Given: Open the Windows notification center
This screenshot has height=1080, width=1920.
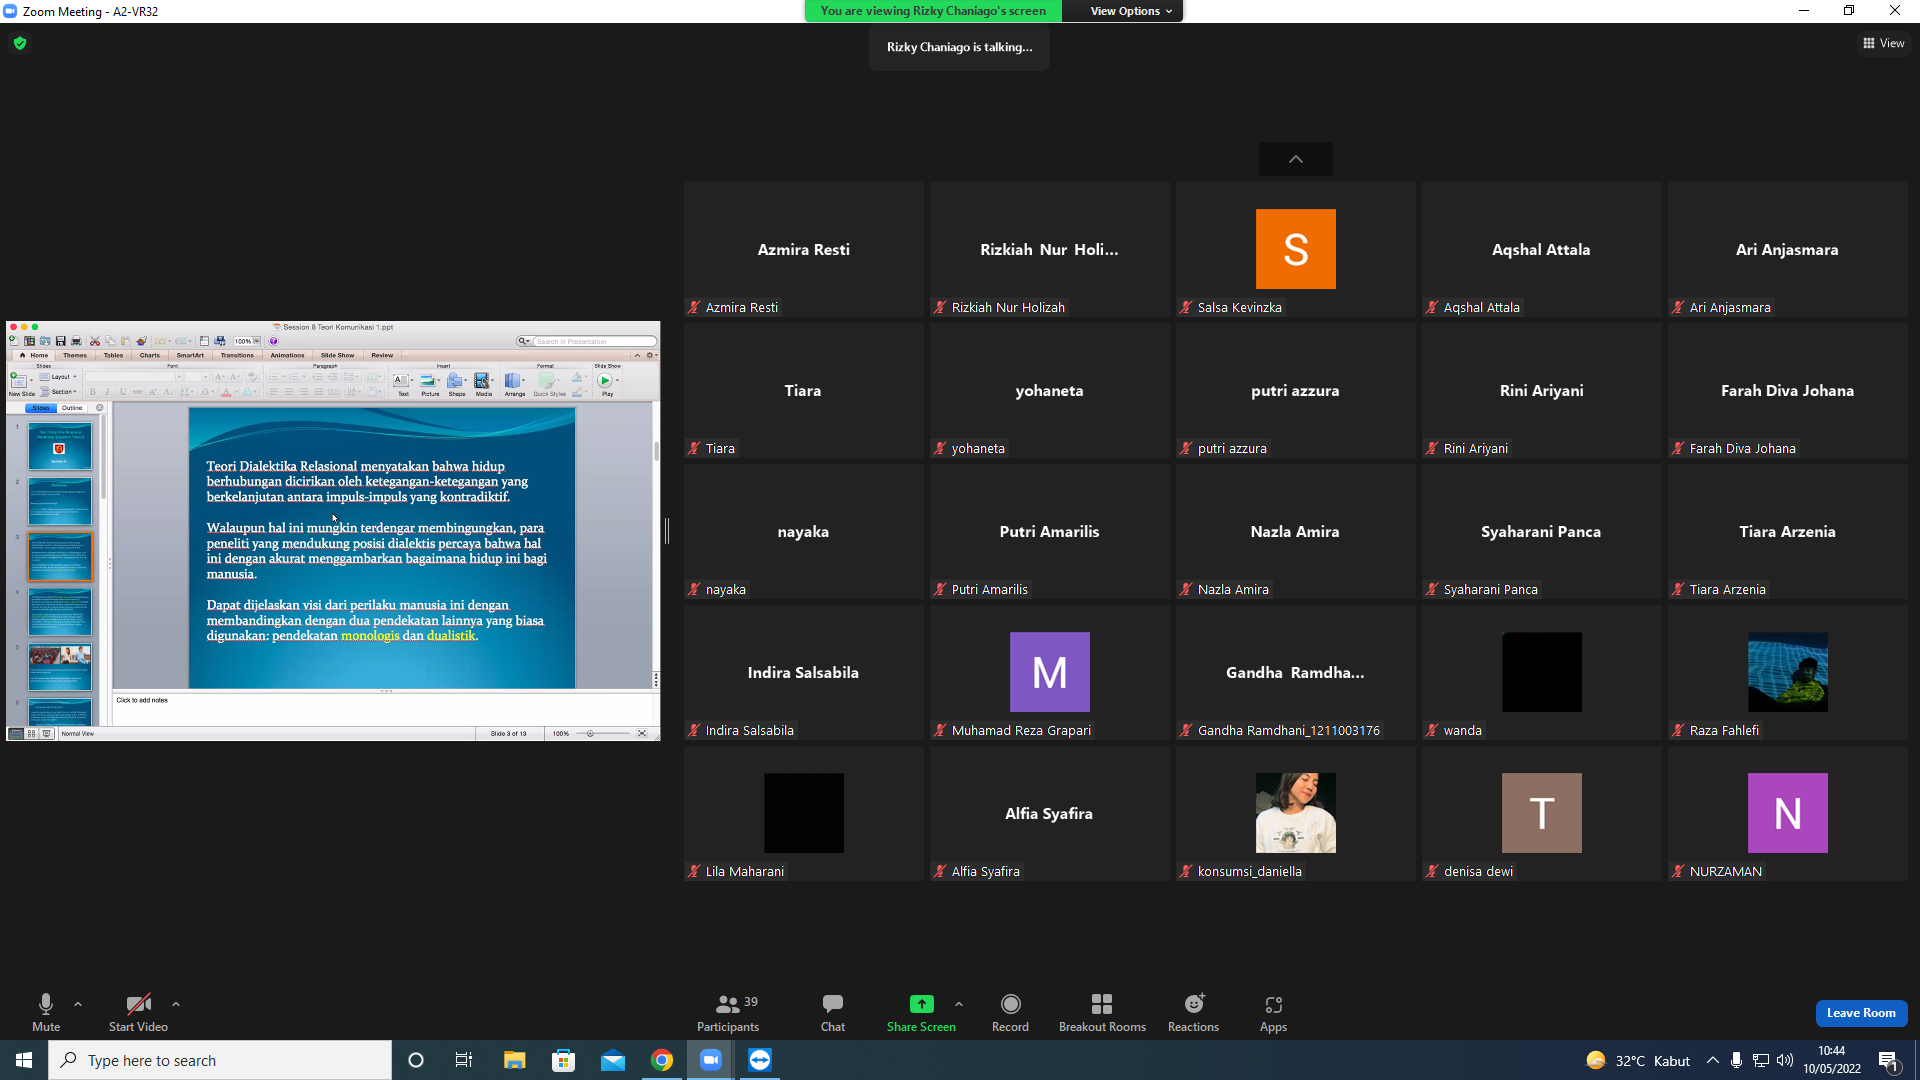Looking at the screenshot, I should pos(1889,1061).
